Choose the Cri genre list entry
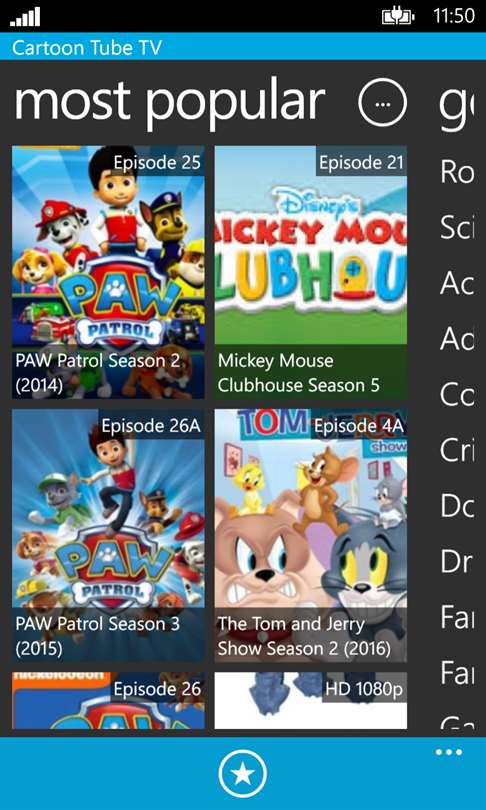The width and height of the screenshot is (486, 810). (x=457, y=450)
